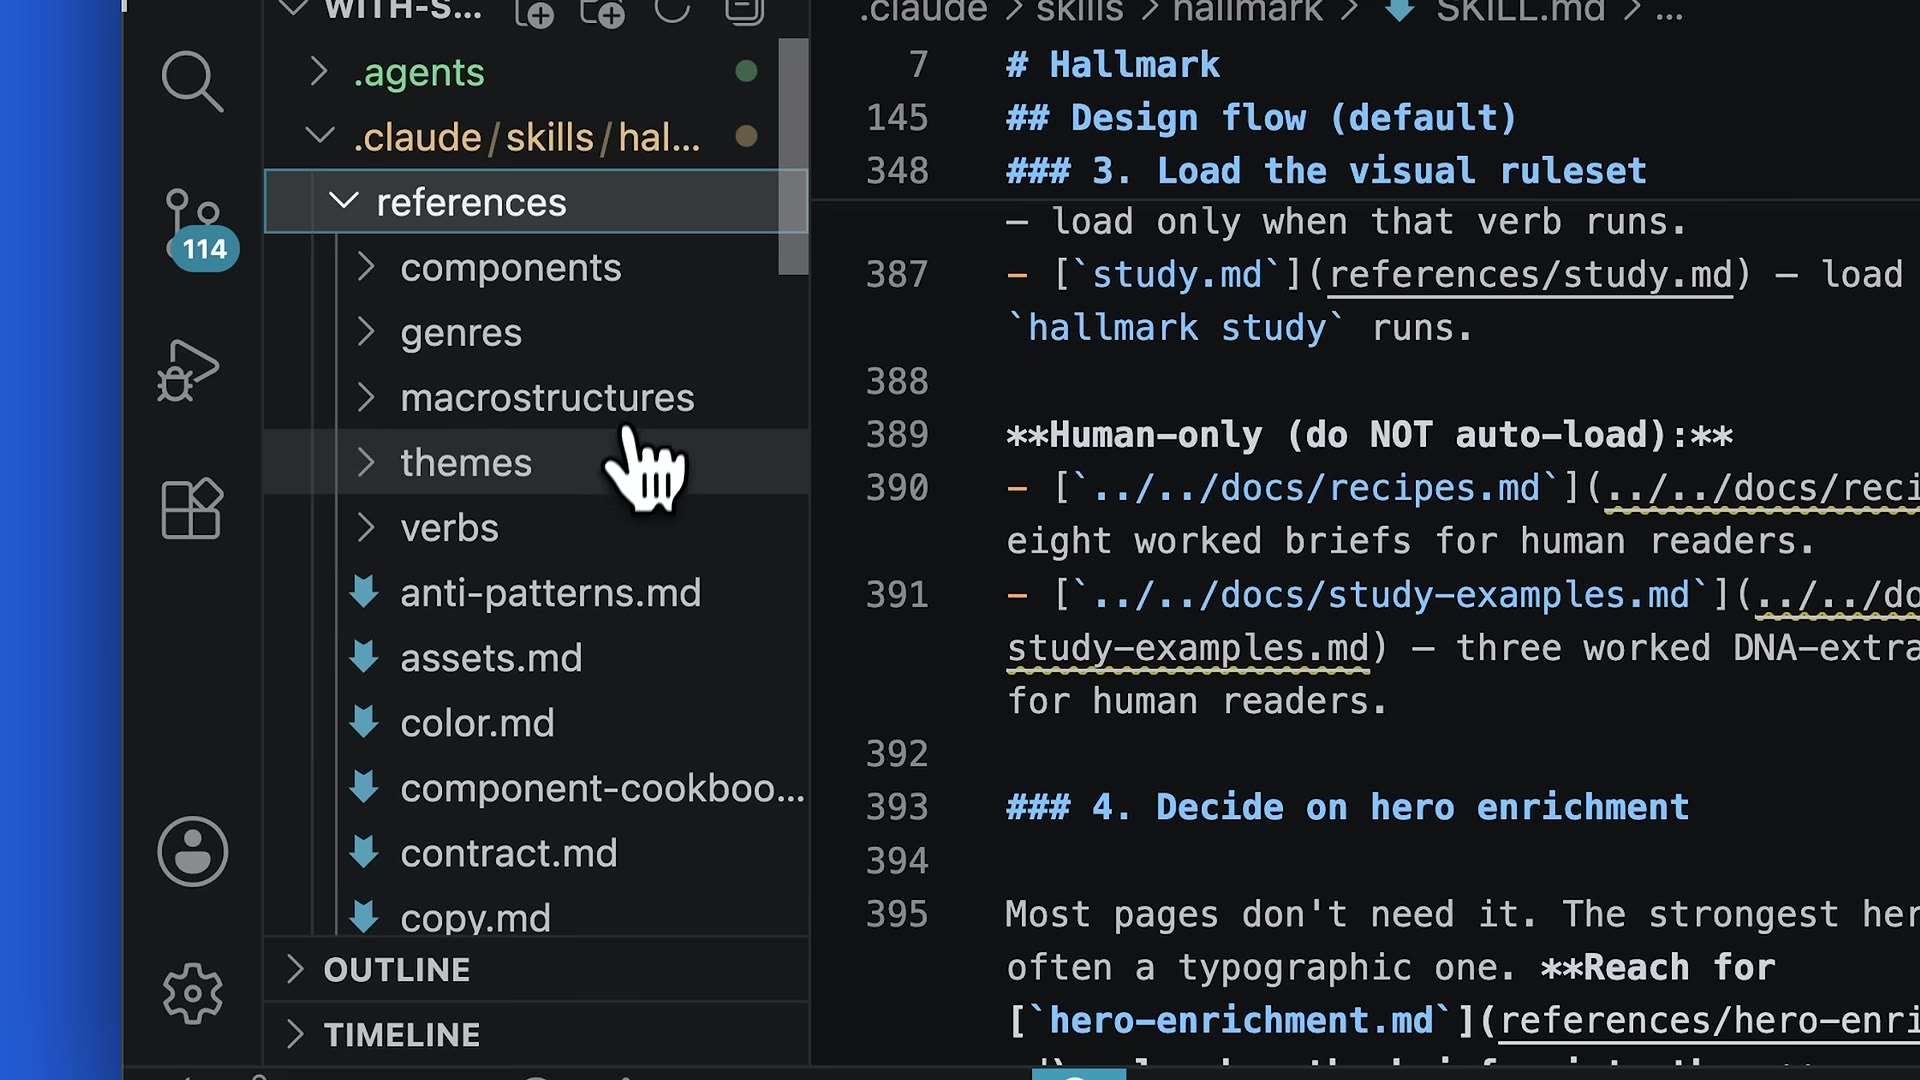Click heading '### 4. Decide on hero enrichment'
This screenshot has width=1920, height=1080.
(1347, 807)
